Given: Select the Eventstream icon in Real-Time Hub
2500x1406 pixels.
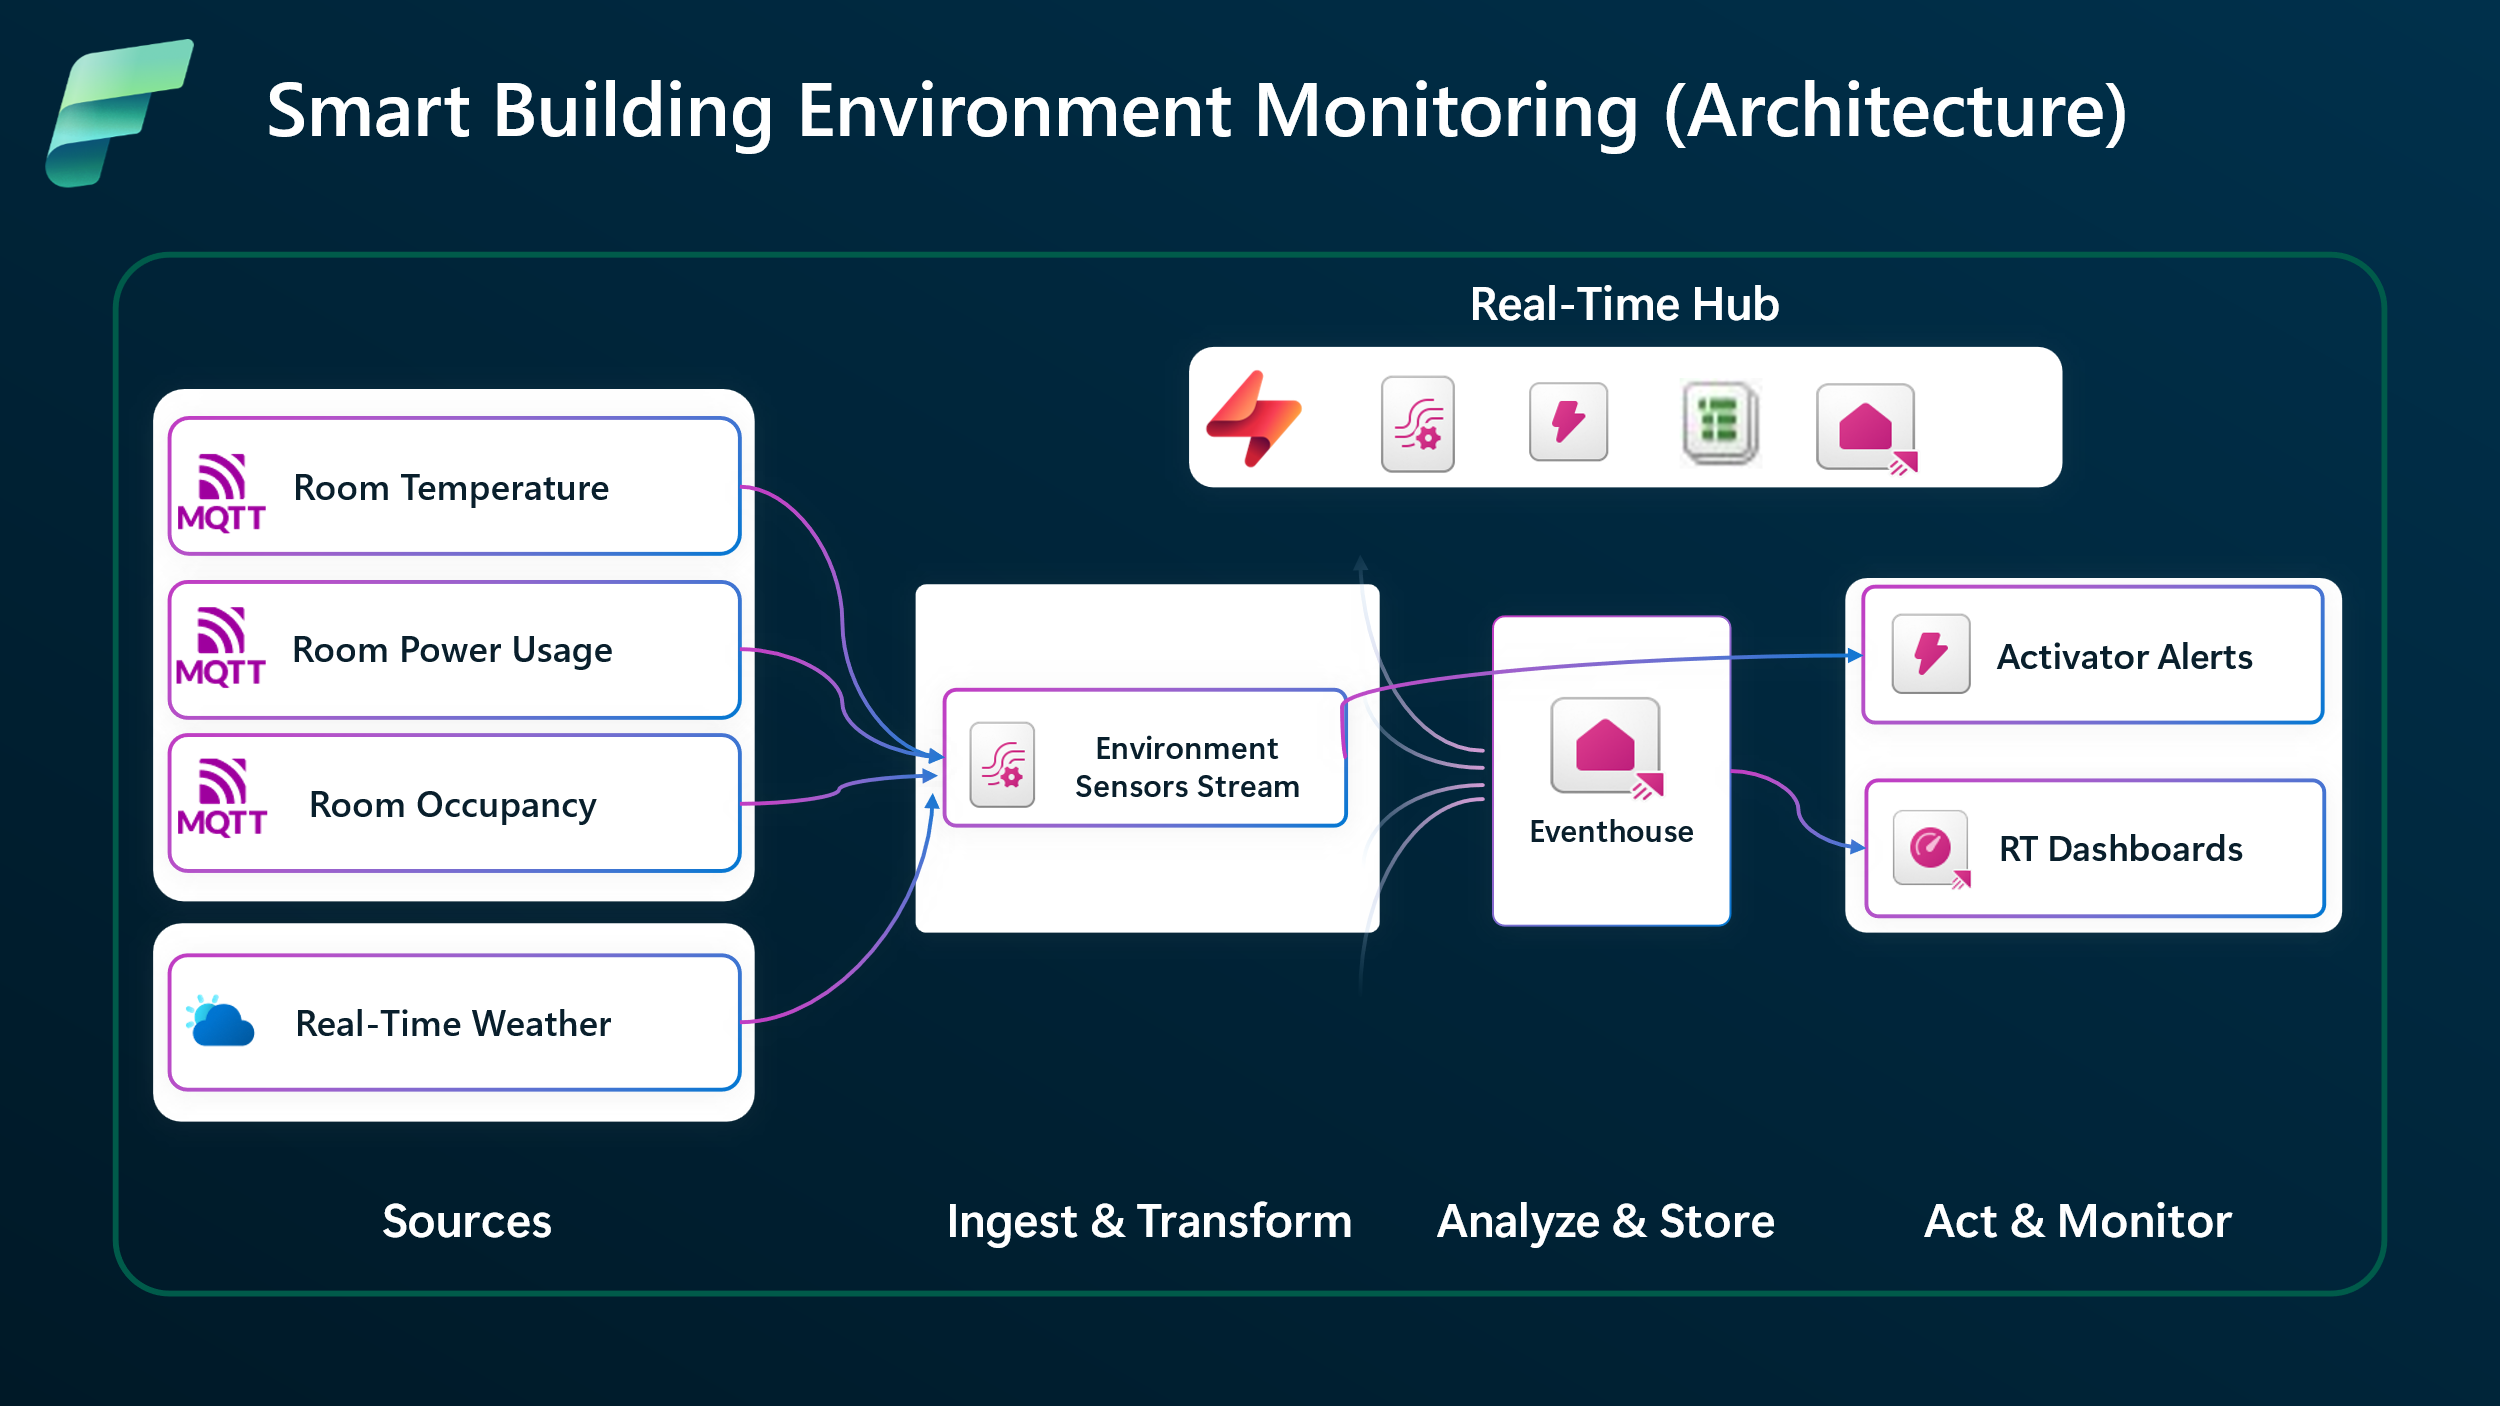Looking at the screenshot, I should point(1417,424).
